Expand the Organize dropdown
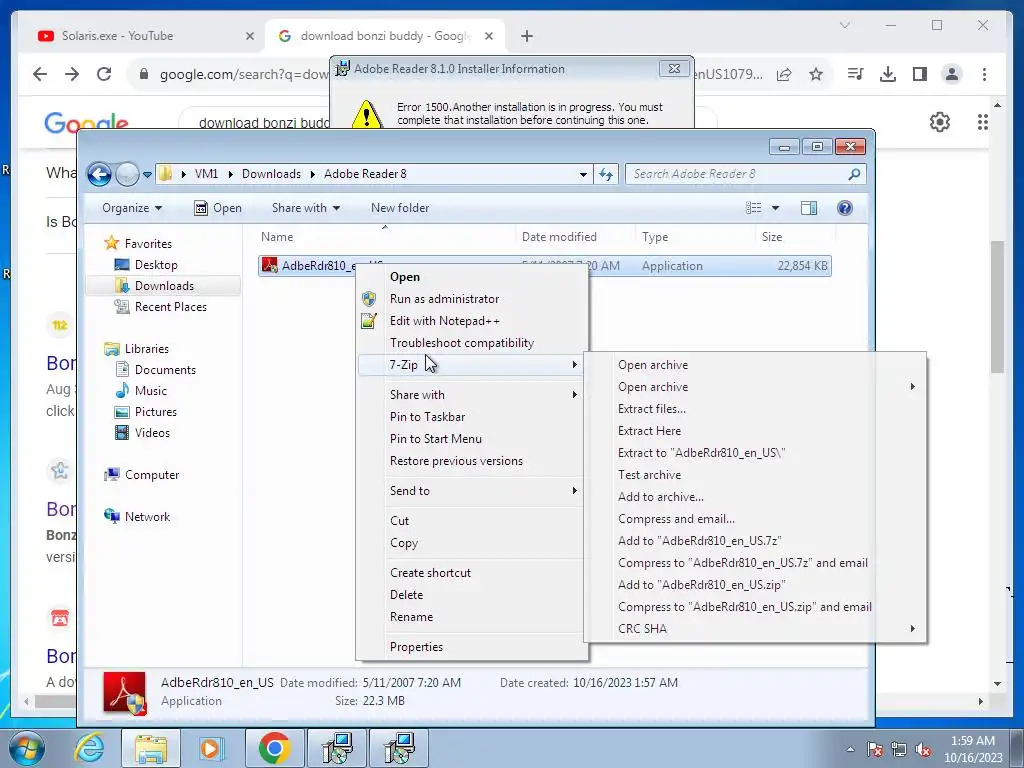The image size is (1024, 768). [131, 208]
